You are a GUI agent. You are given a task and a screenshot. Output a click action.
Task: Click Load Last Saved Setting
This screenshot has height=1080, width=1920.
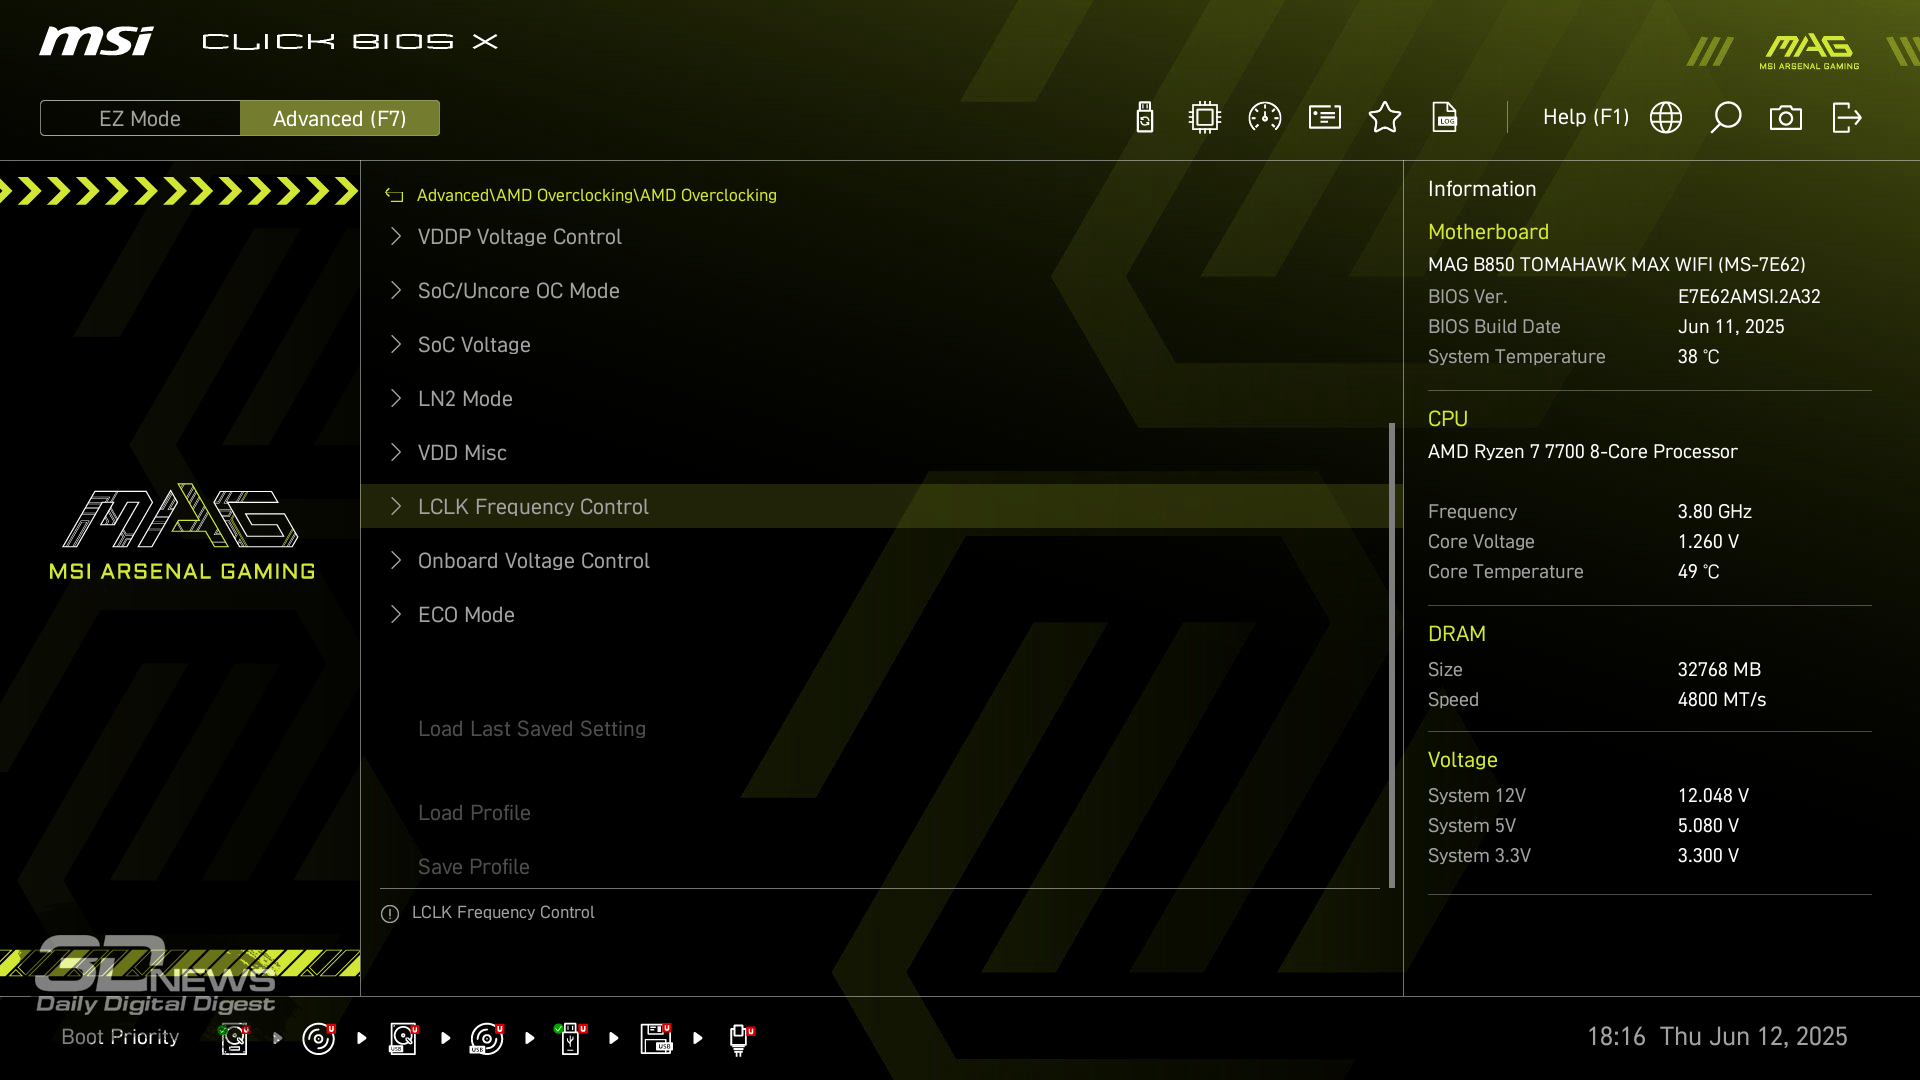click(x=532, y=729)
